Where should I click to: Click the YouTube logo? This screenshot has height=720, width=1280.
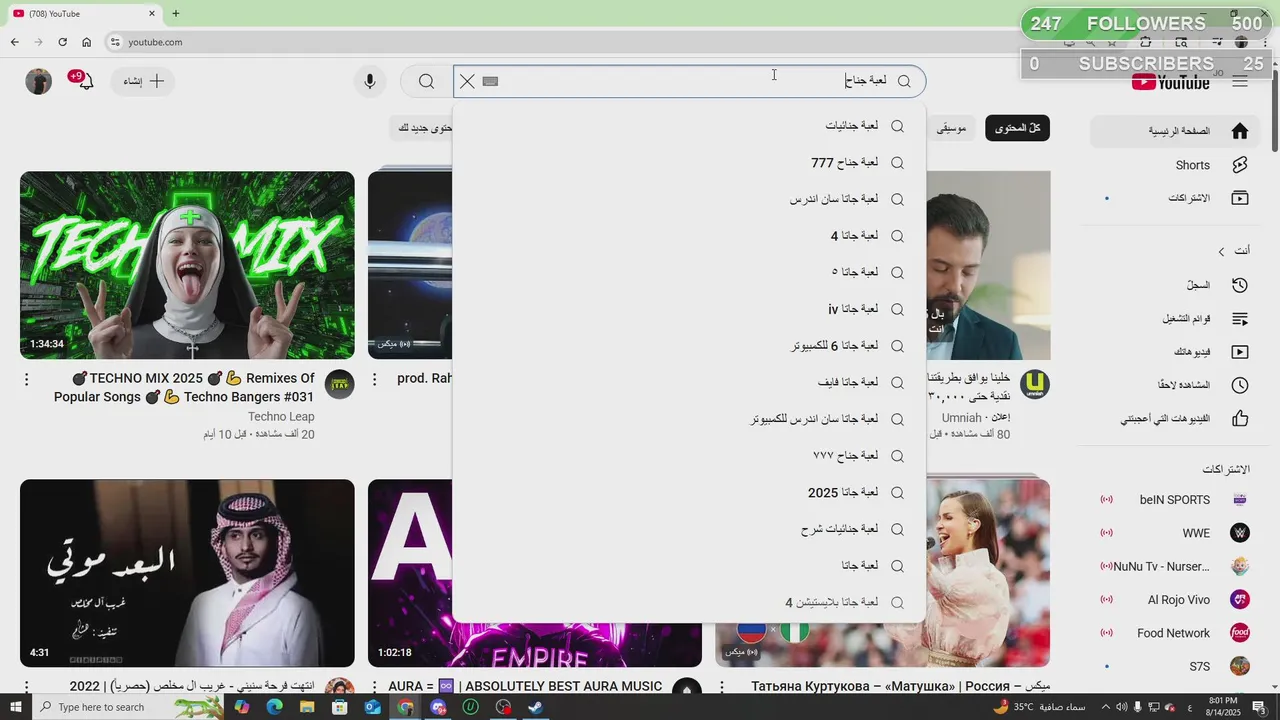[x=1171, y=82]
